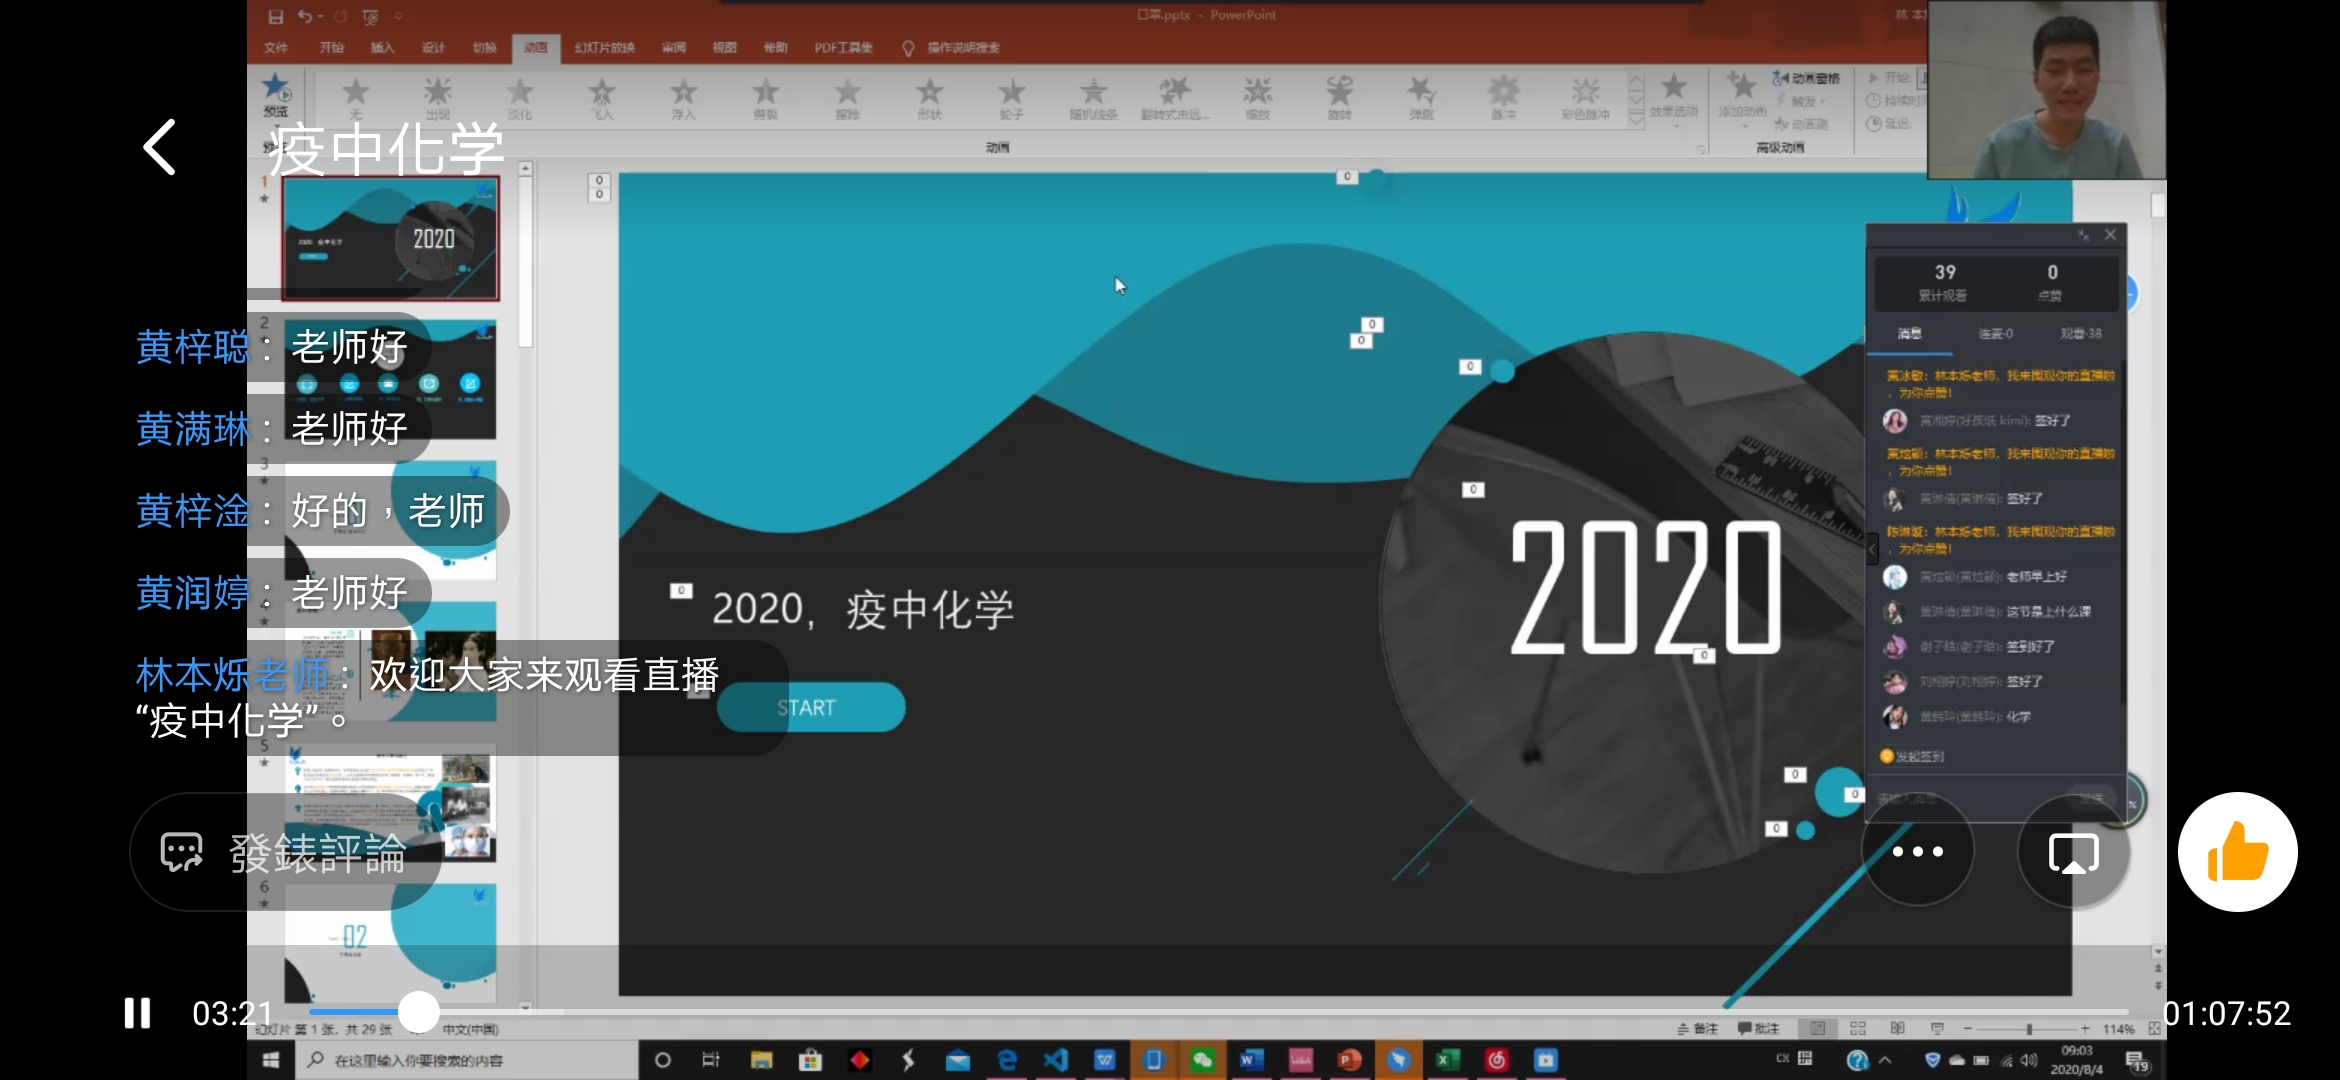Tap the screen cast icon

[2073, 852]
